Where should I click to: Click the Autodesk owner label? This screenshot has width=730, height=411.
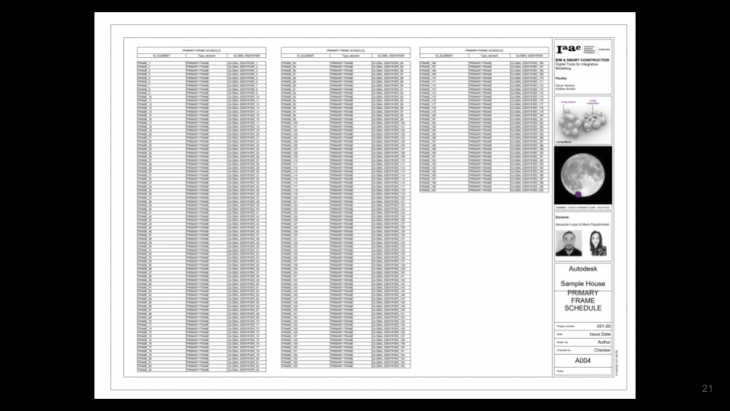point(583,270)
